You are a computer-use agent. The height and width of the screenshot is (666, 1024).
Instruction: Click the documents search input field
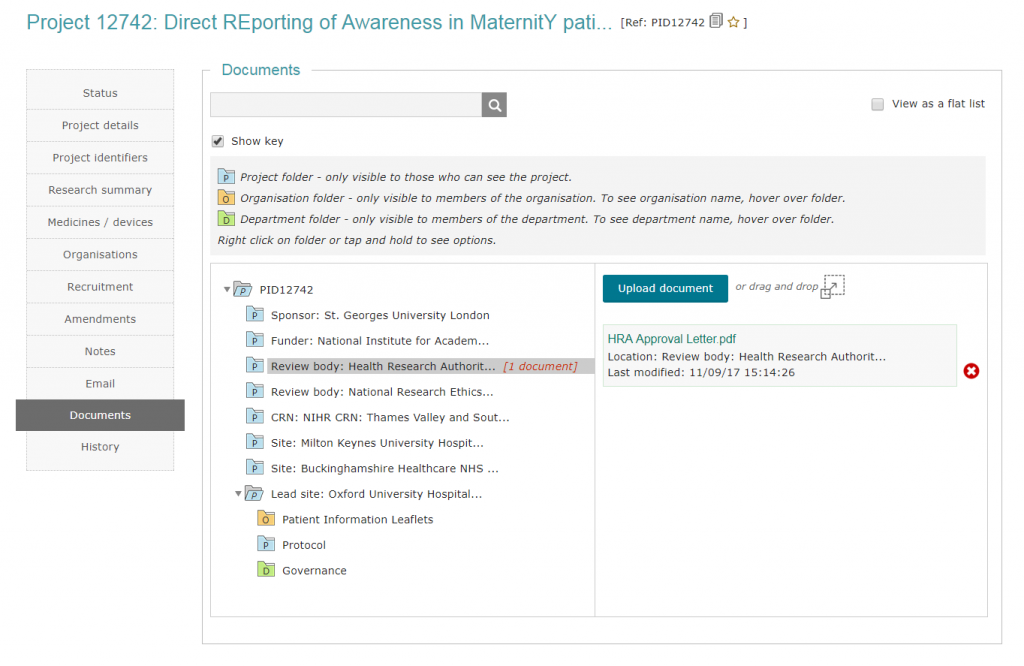[345, 104]
